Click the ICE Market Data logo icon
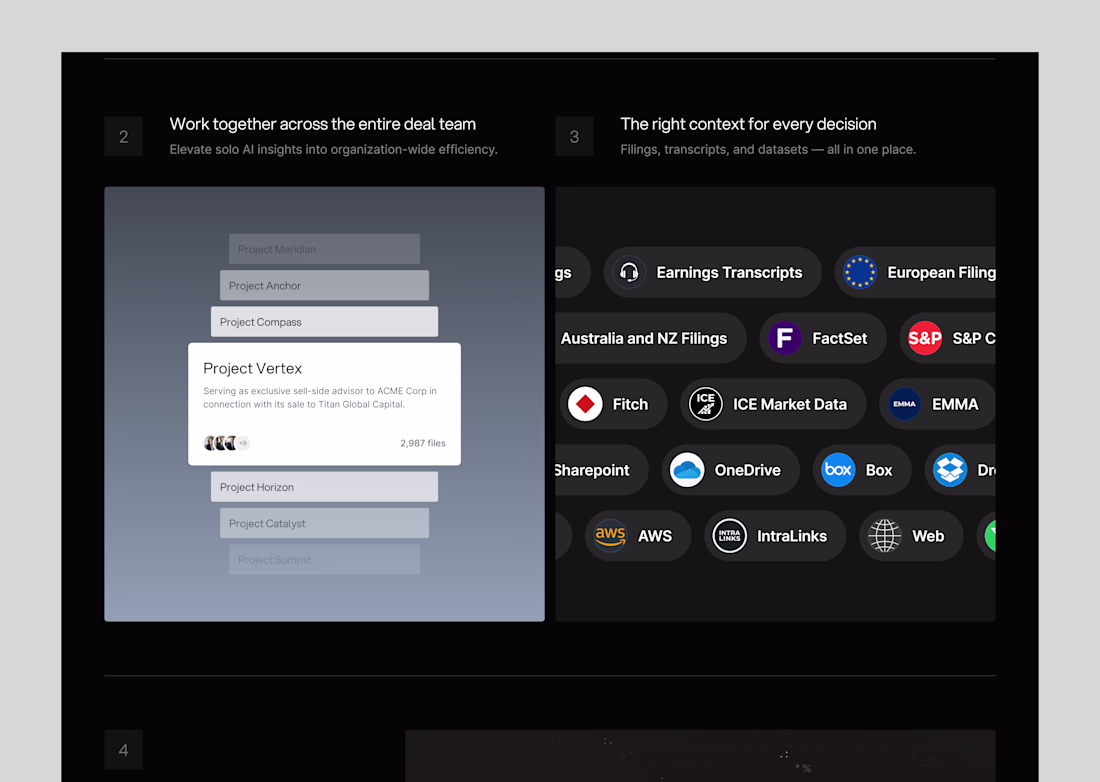The image size is (1100, 782). 706,404
